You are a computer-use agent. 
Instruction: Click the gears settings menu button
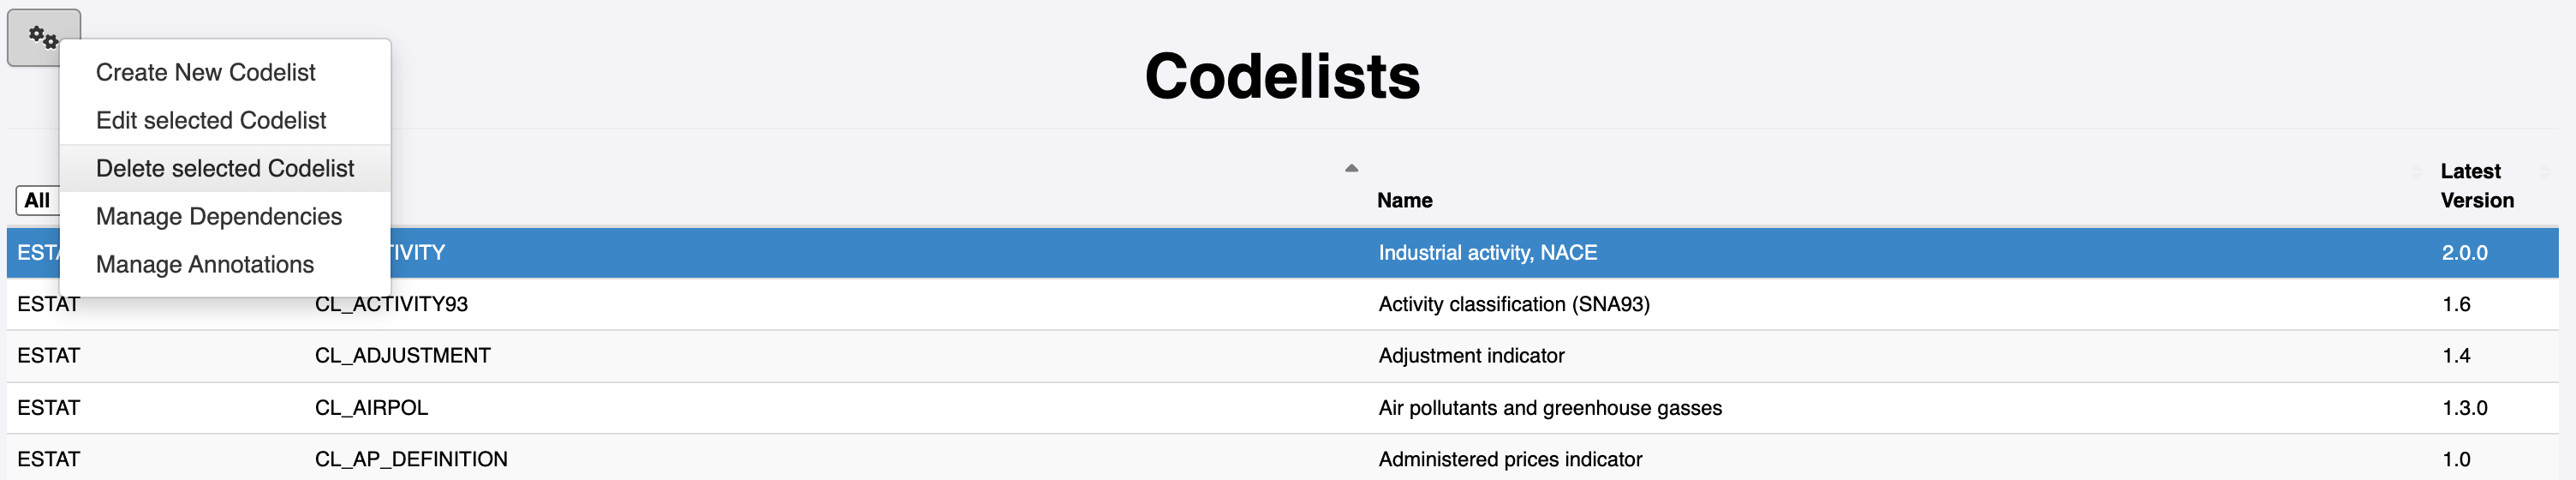click(x=43, y=38)
